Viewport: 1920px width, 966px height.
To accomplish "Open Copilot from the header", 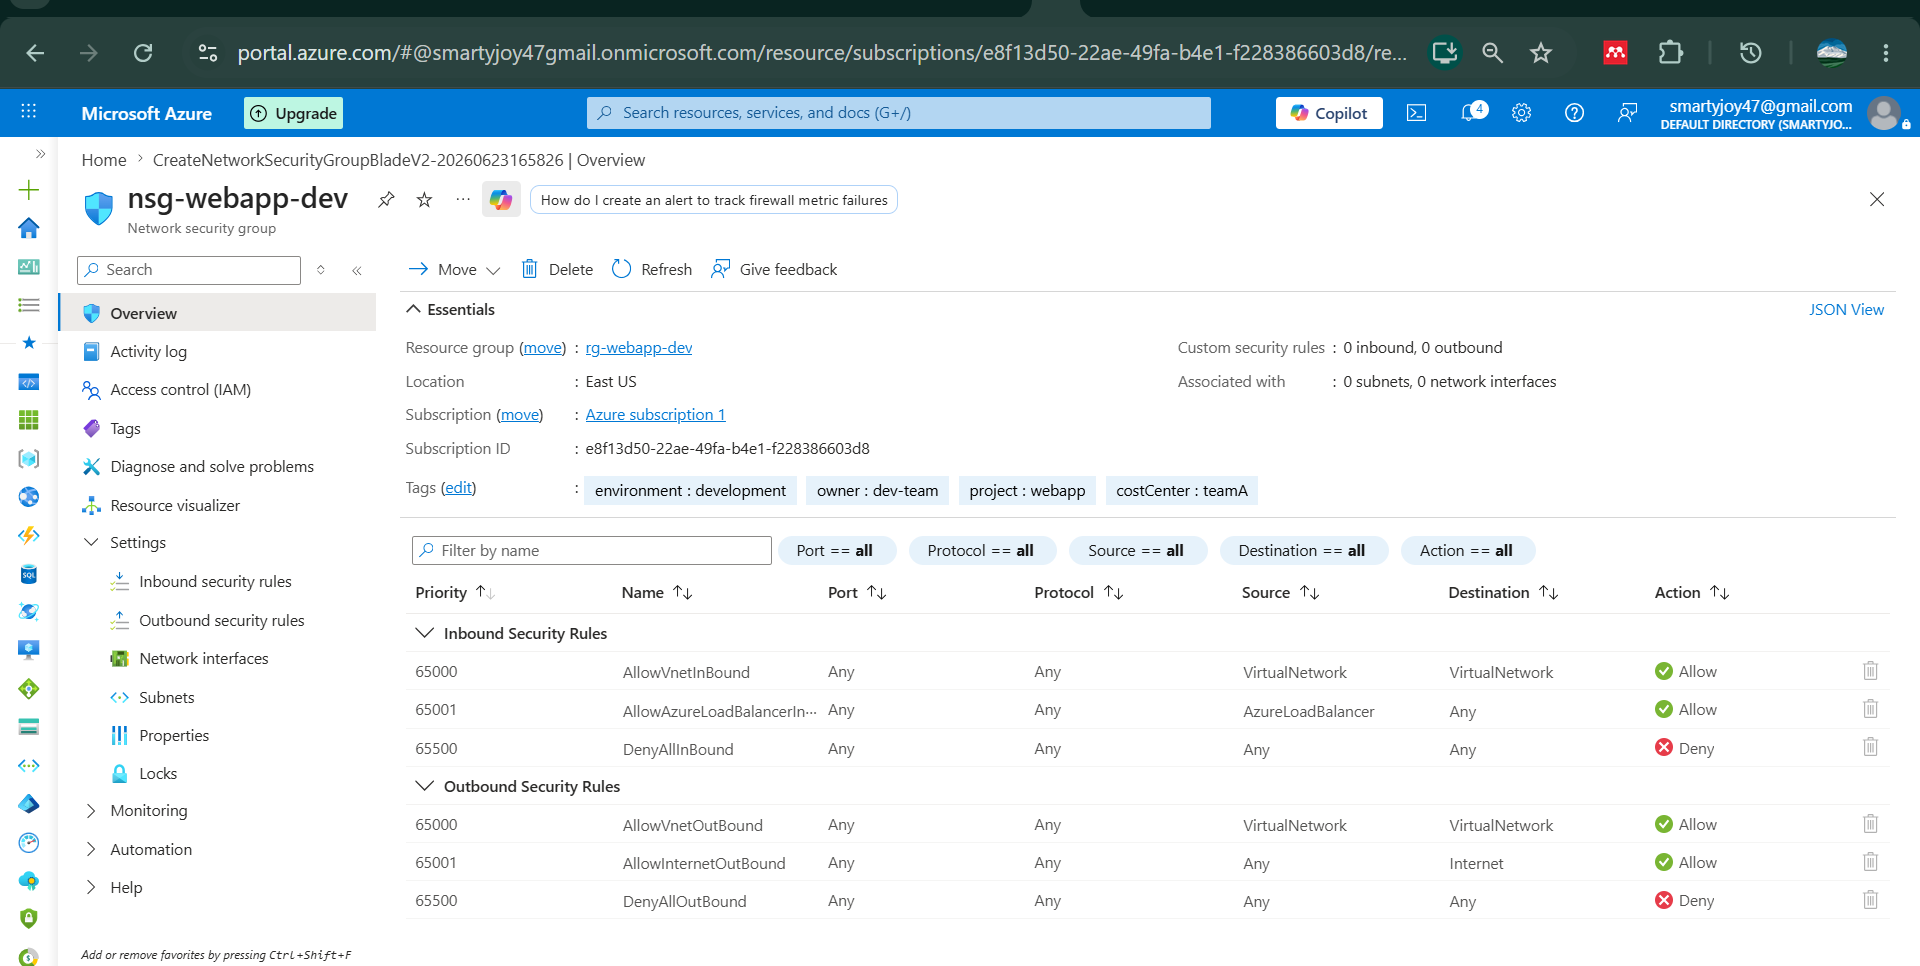I will [1329, 113].
